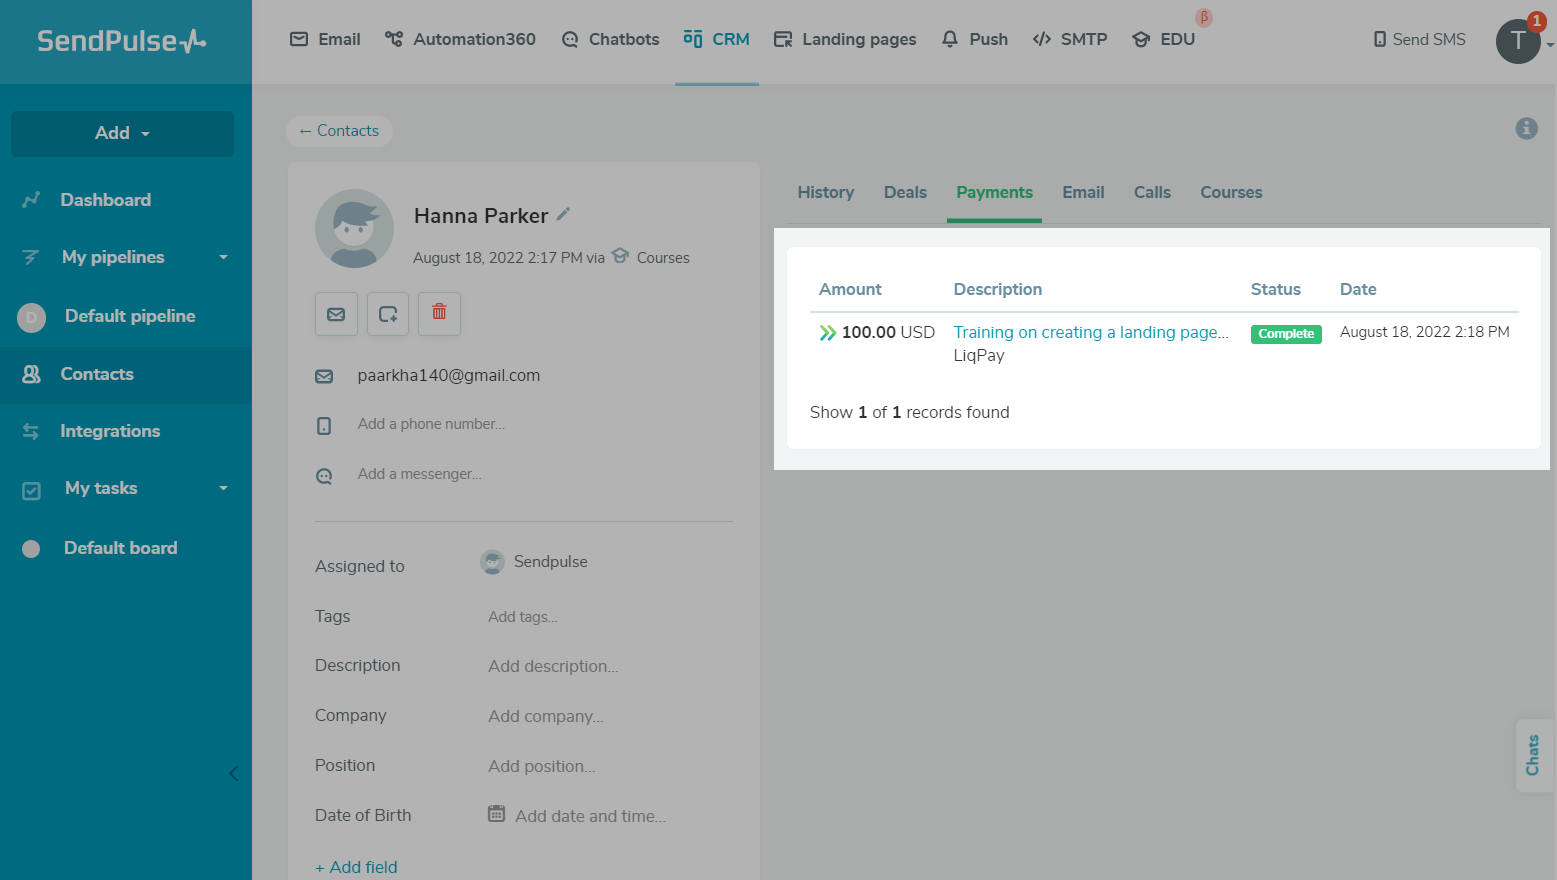Click the Contacts people icon in sidebar
1557x880 pixels.
point(31,374)
